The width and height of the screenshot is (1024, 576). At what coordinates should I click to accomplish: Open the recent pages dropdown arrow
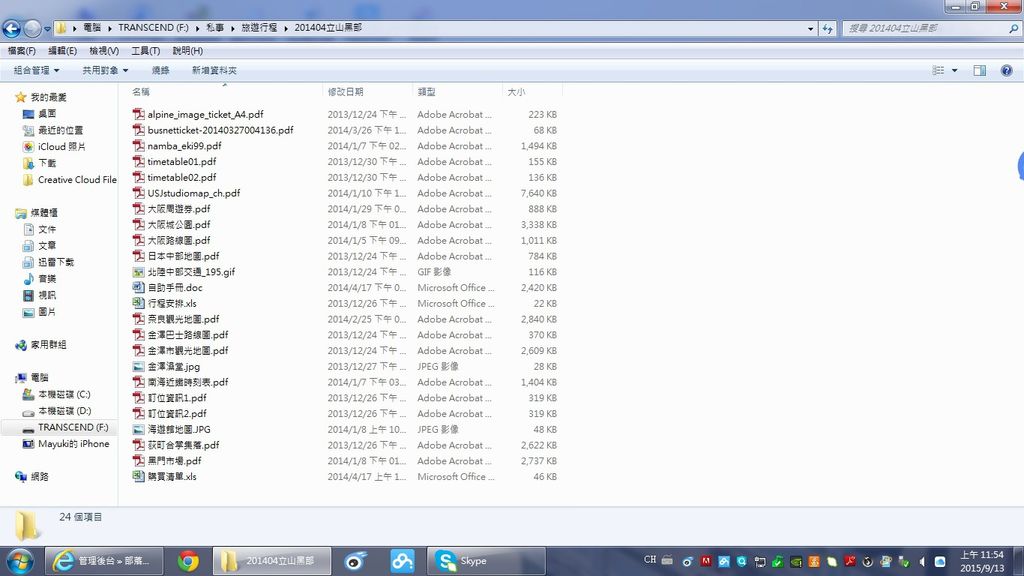47,29
